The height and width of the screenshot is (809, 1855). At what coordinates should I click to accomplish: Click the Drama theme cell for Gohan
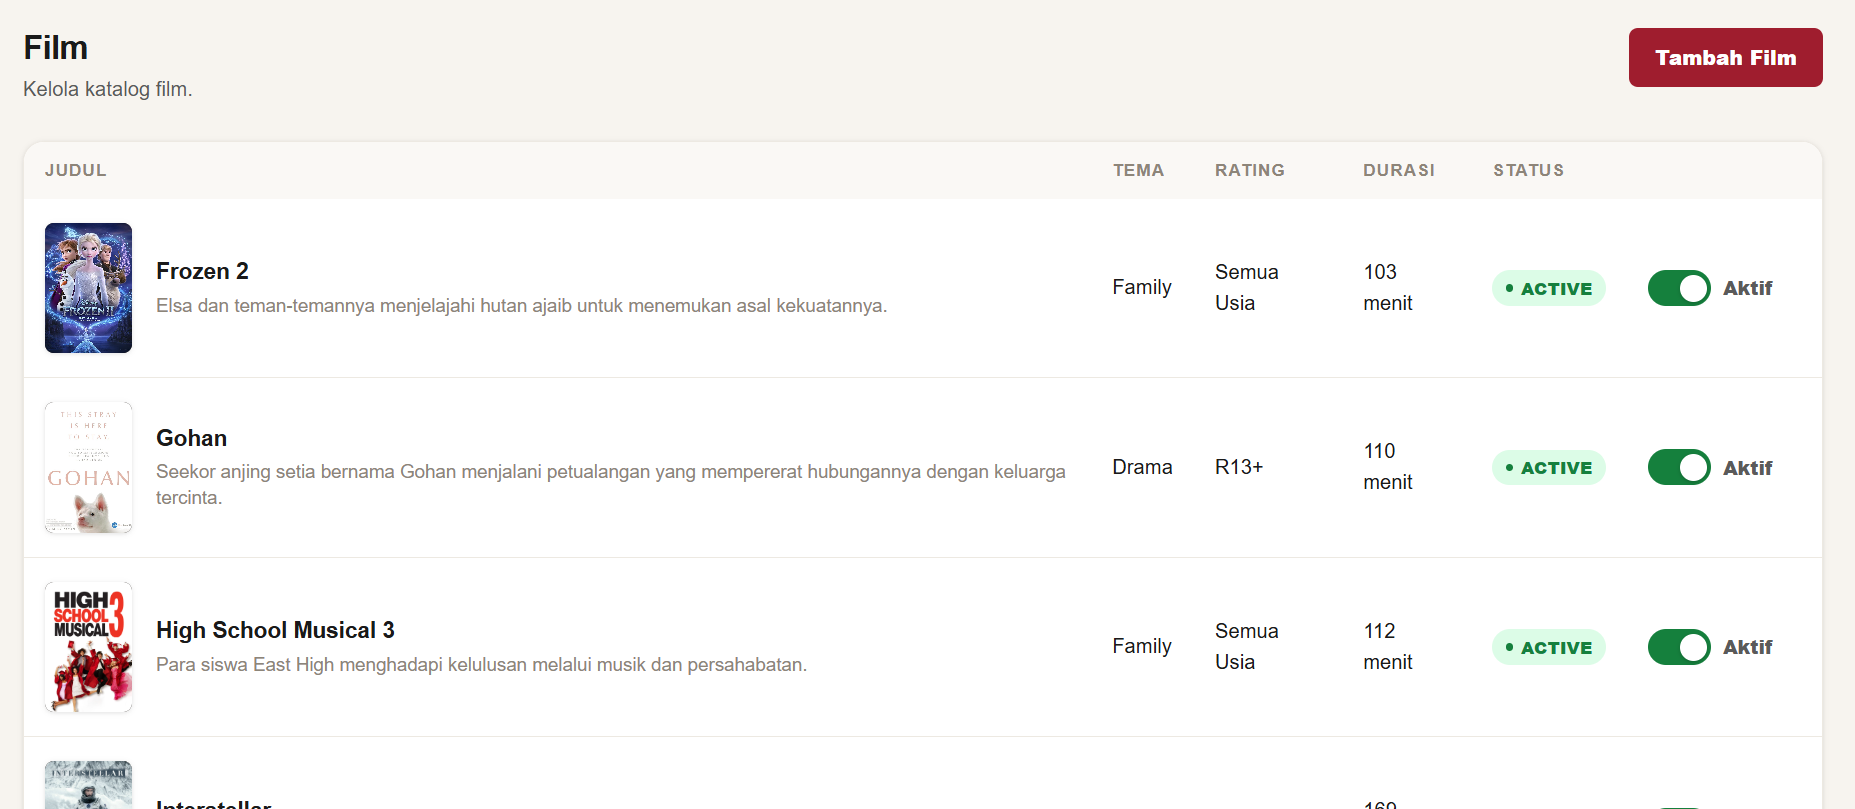pos(1142,467)
